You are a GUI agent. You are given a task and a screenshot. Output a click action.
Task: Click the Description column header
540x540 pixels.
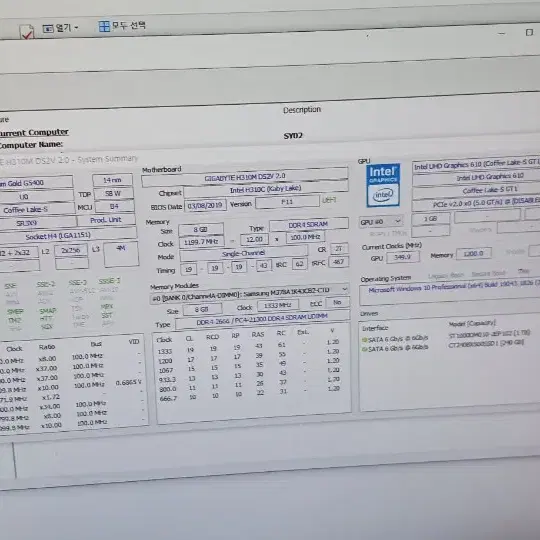(x=302, y=110)
